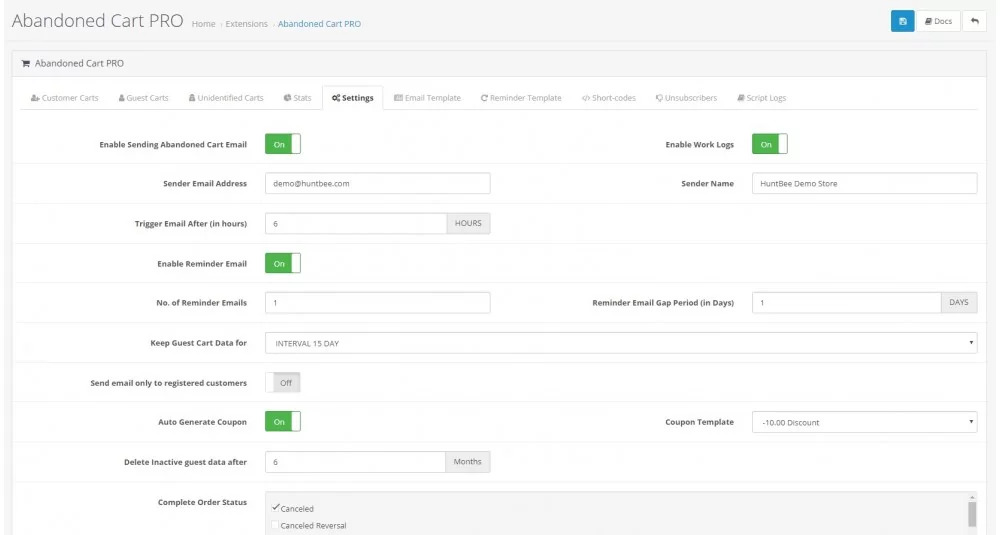Open the Email Template tab

point(427,98)
